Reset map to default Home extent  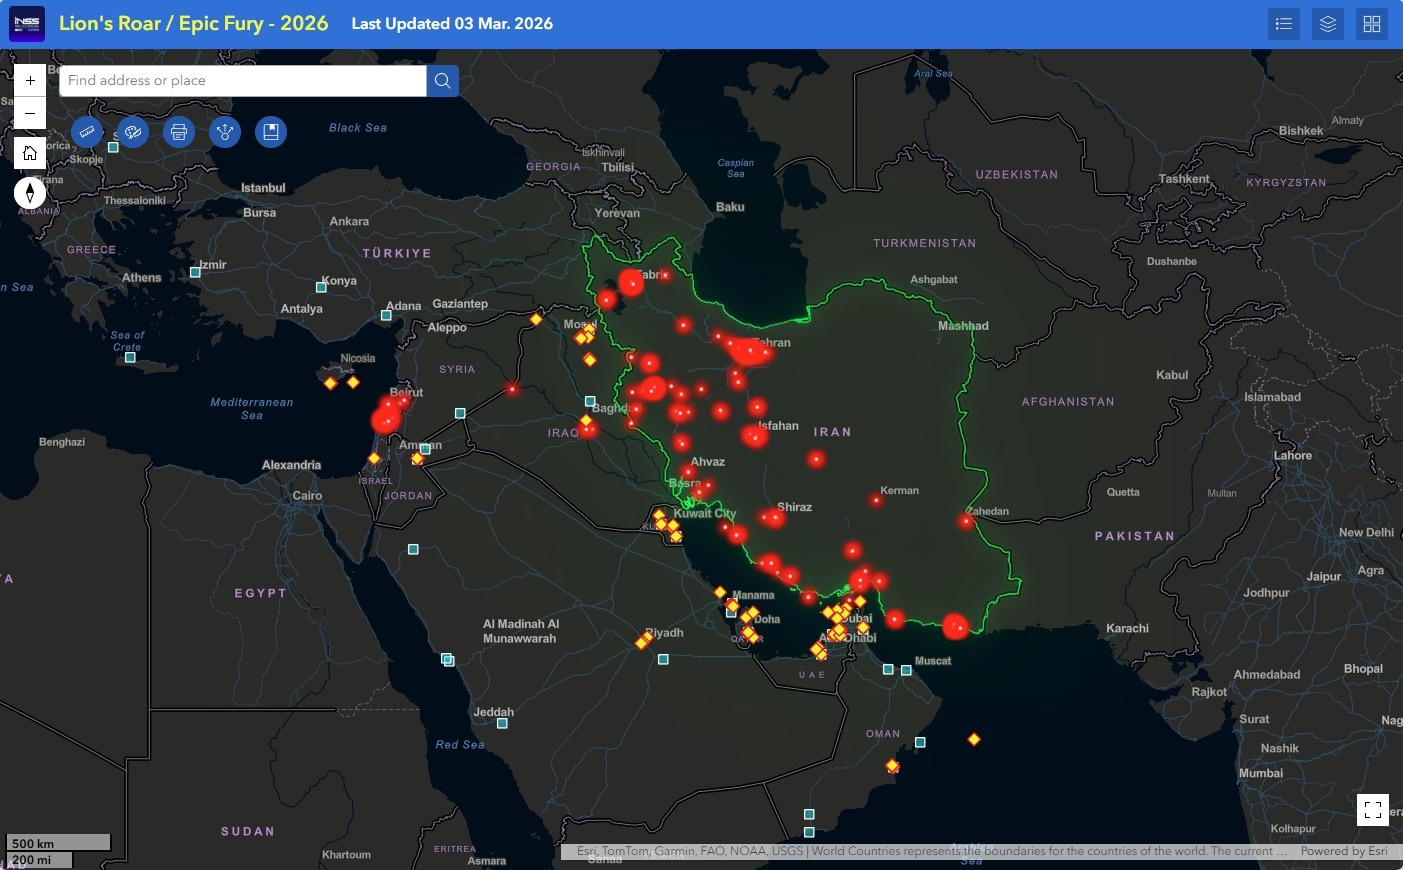click(x=30, y=153)
